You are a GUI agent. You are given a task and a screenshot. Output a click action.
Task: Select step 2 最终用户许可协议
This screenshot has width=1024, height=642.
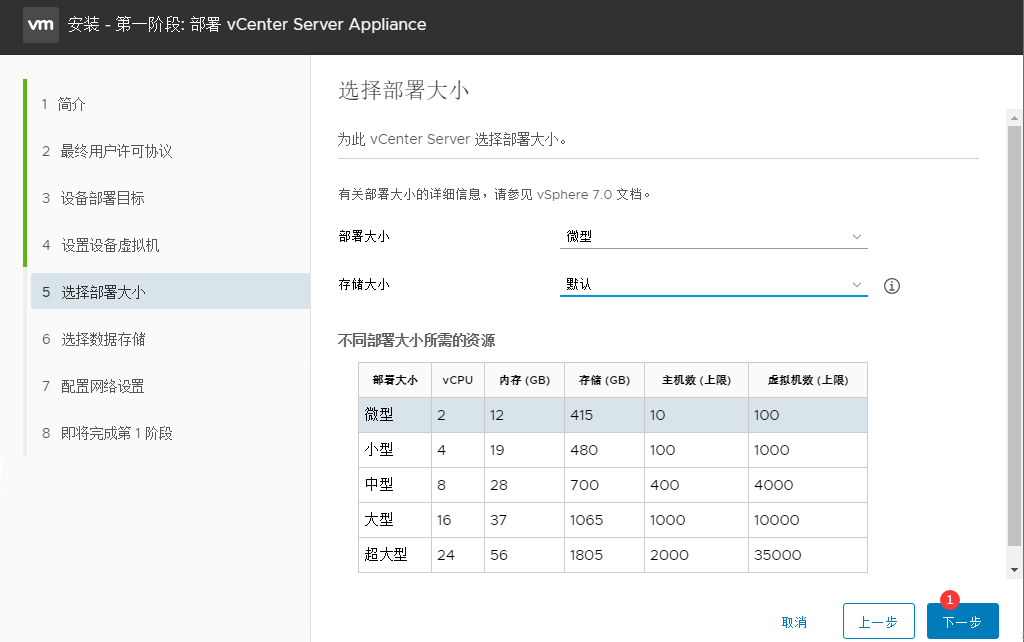pyautogui.click(x=116, y=151)
